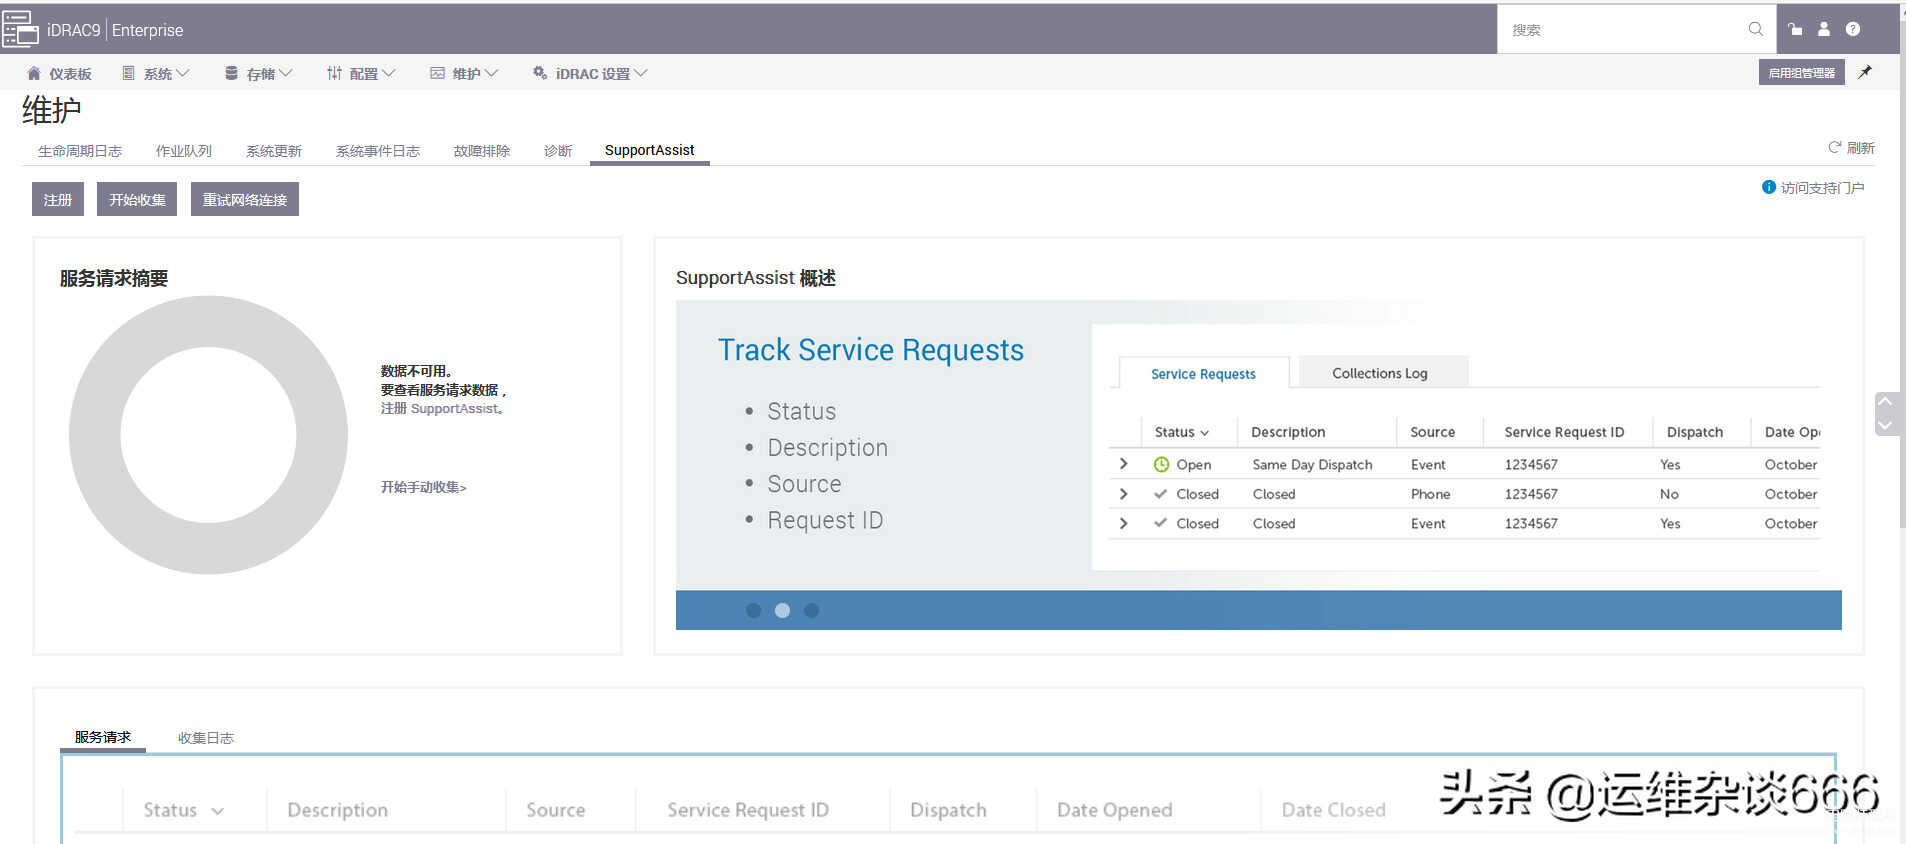The width and height of the screenshot is (1906, 844).
Task: Click the 数据不可用 message text
Action: pos(416,371)
